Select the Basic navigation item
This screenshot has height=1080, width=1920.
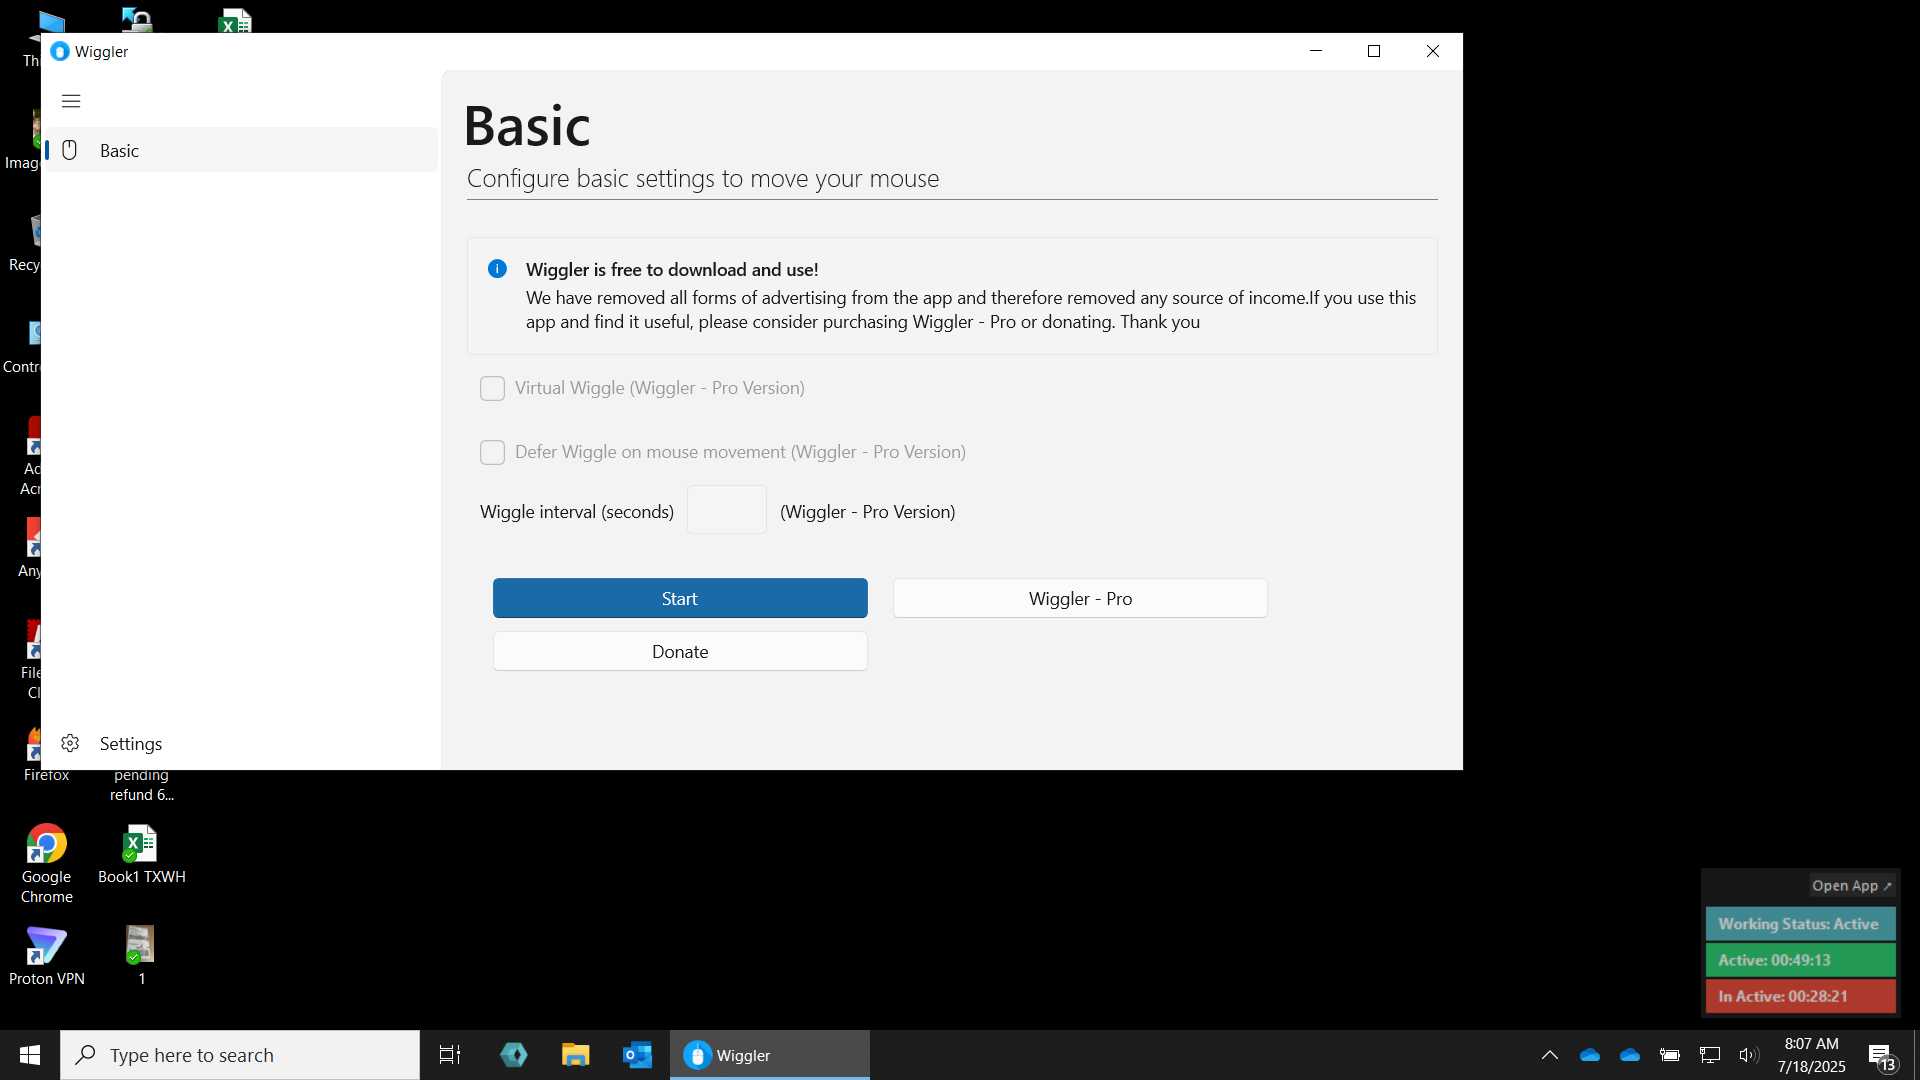(x=241, y=150)
